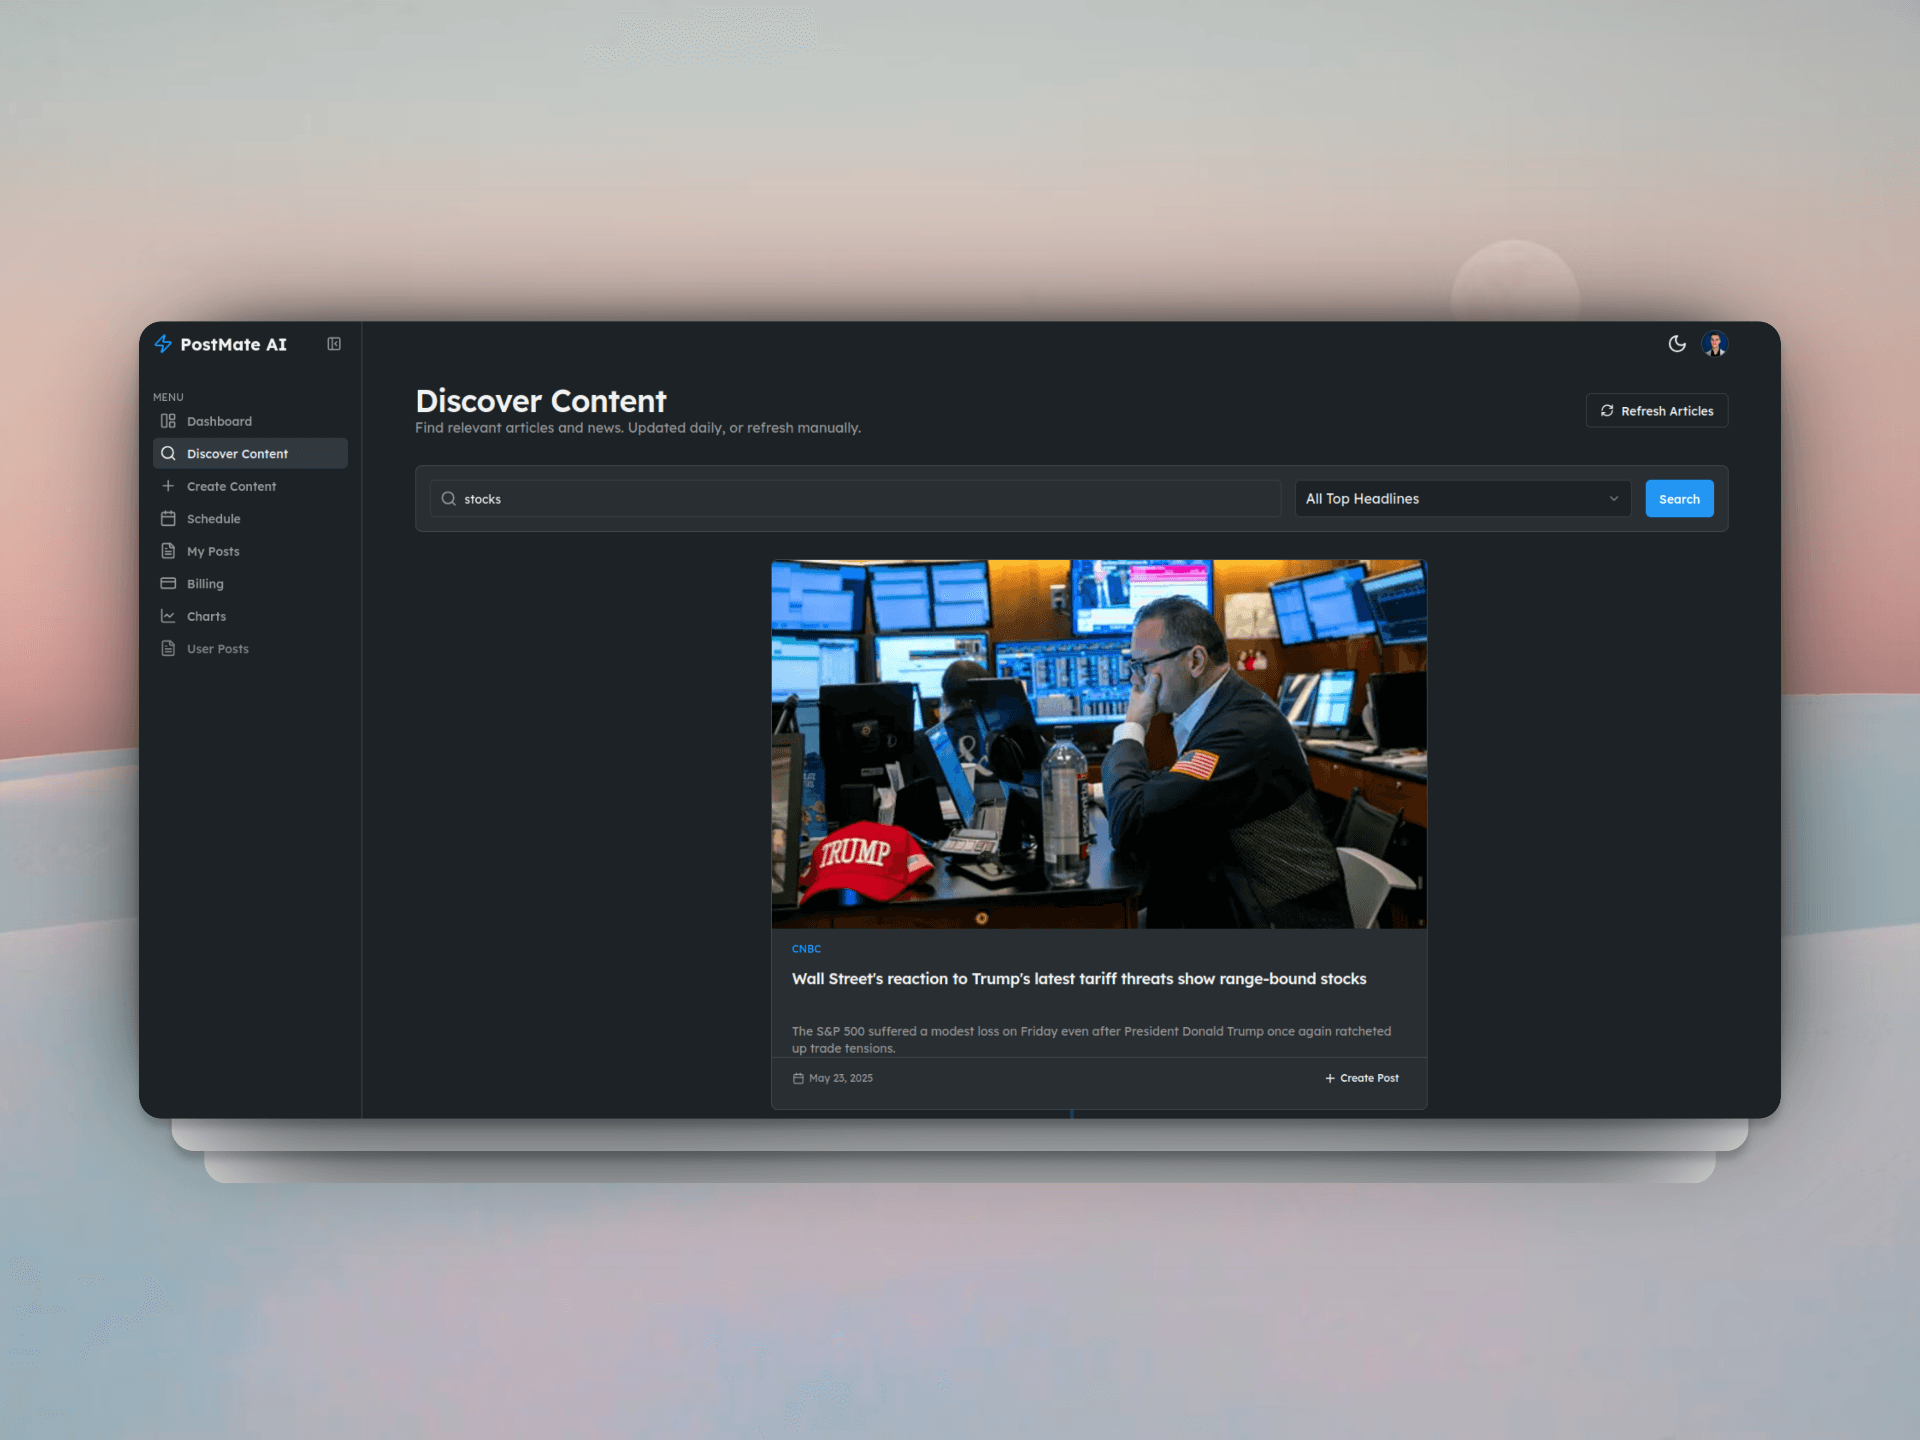The image size is (1920, 1440).
Task: Click the Billing credit card icon
Action: 168,583
